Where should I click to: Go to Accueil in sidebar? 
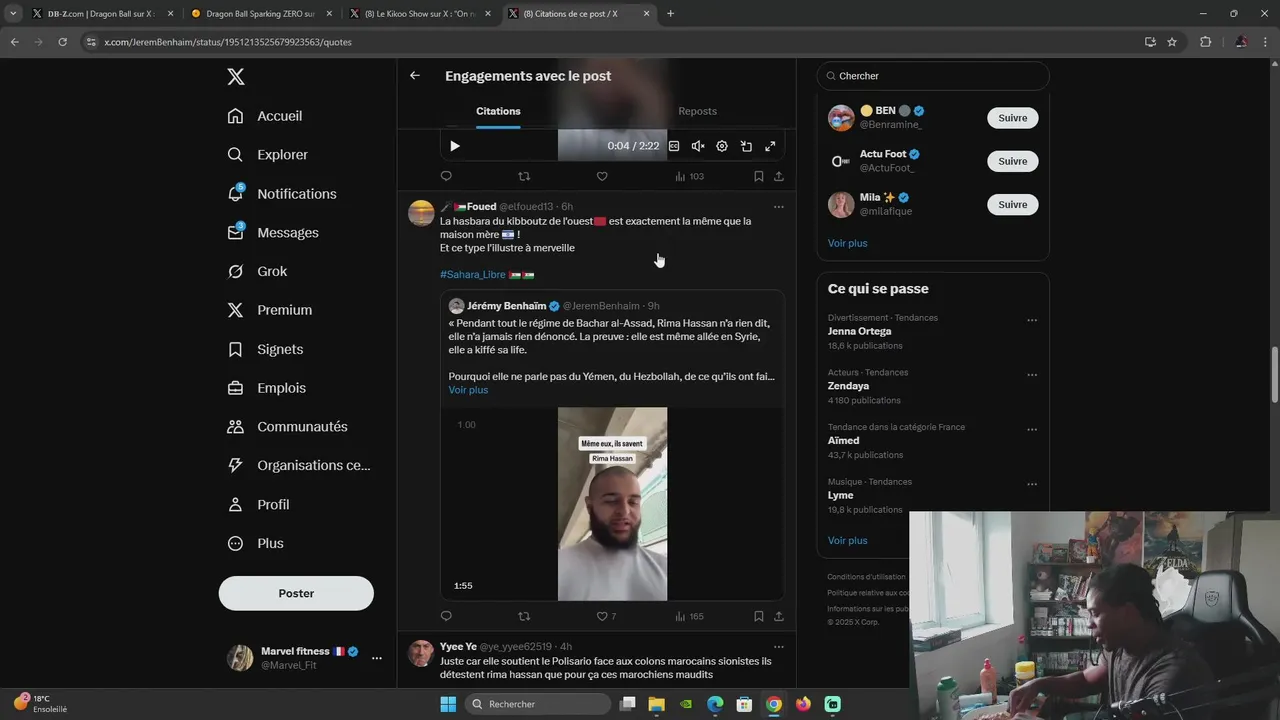coord(265,116)
